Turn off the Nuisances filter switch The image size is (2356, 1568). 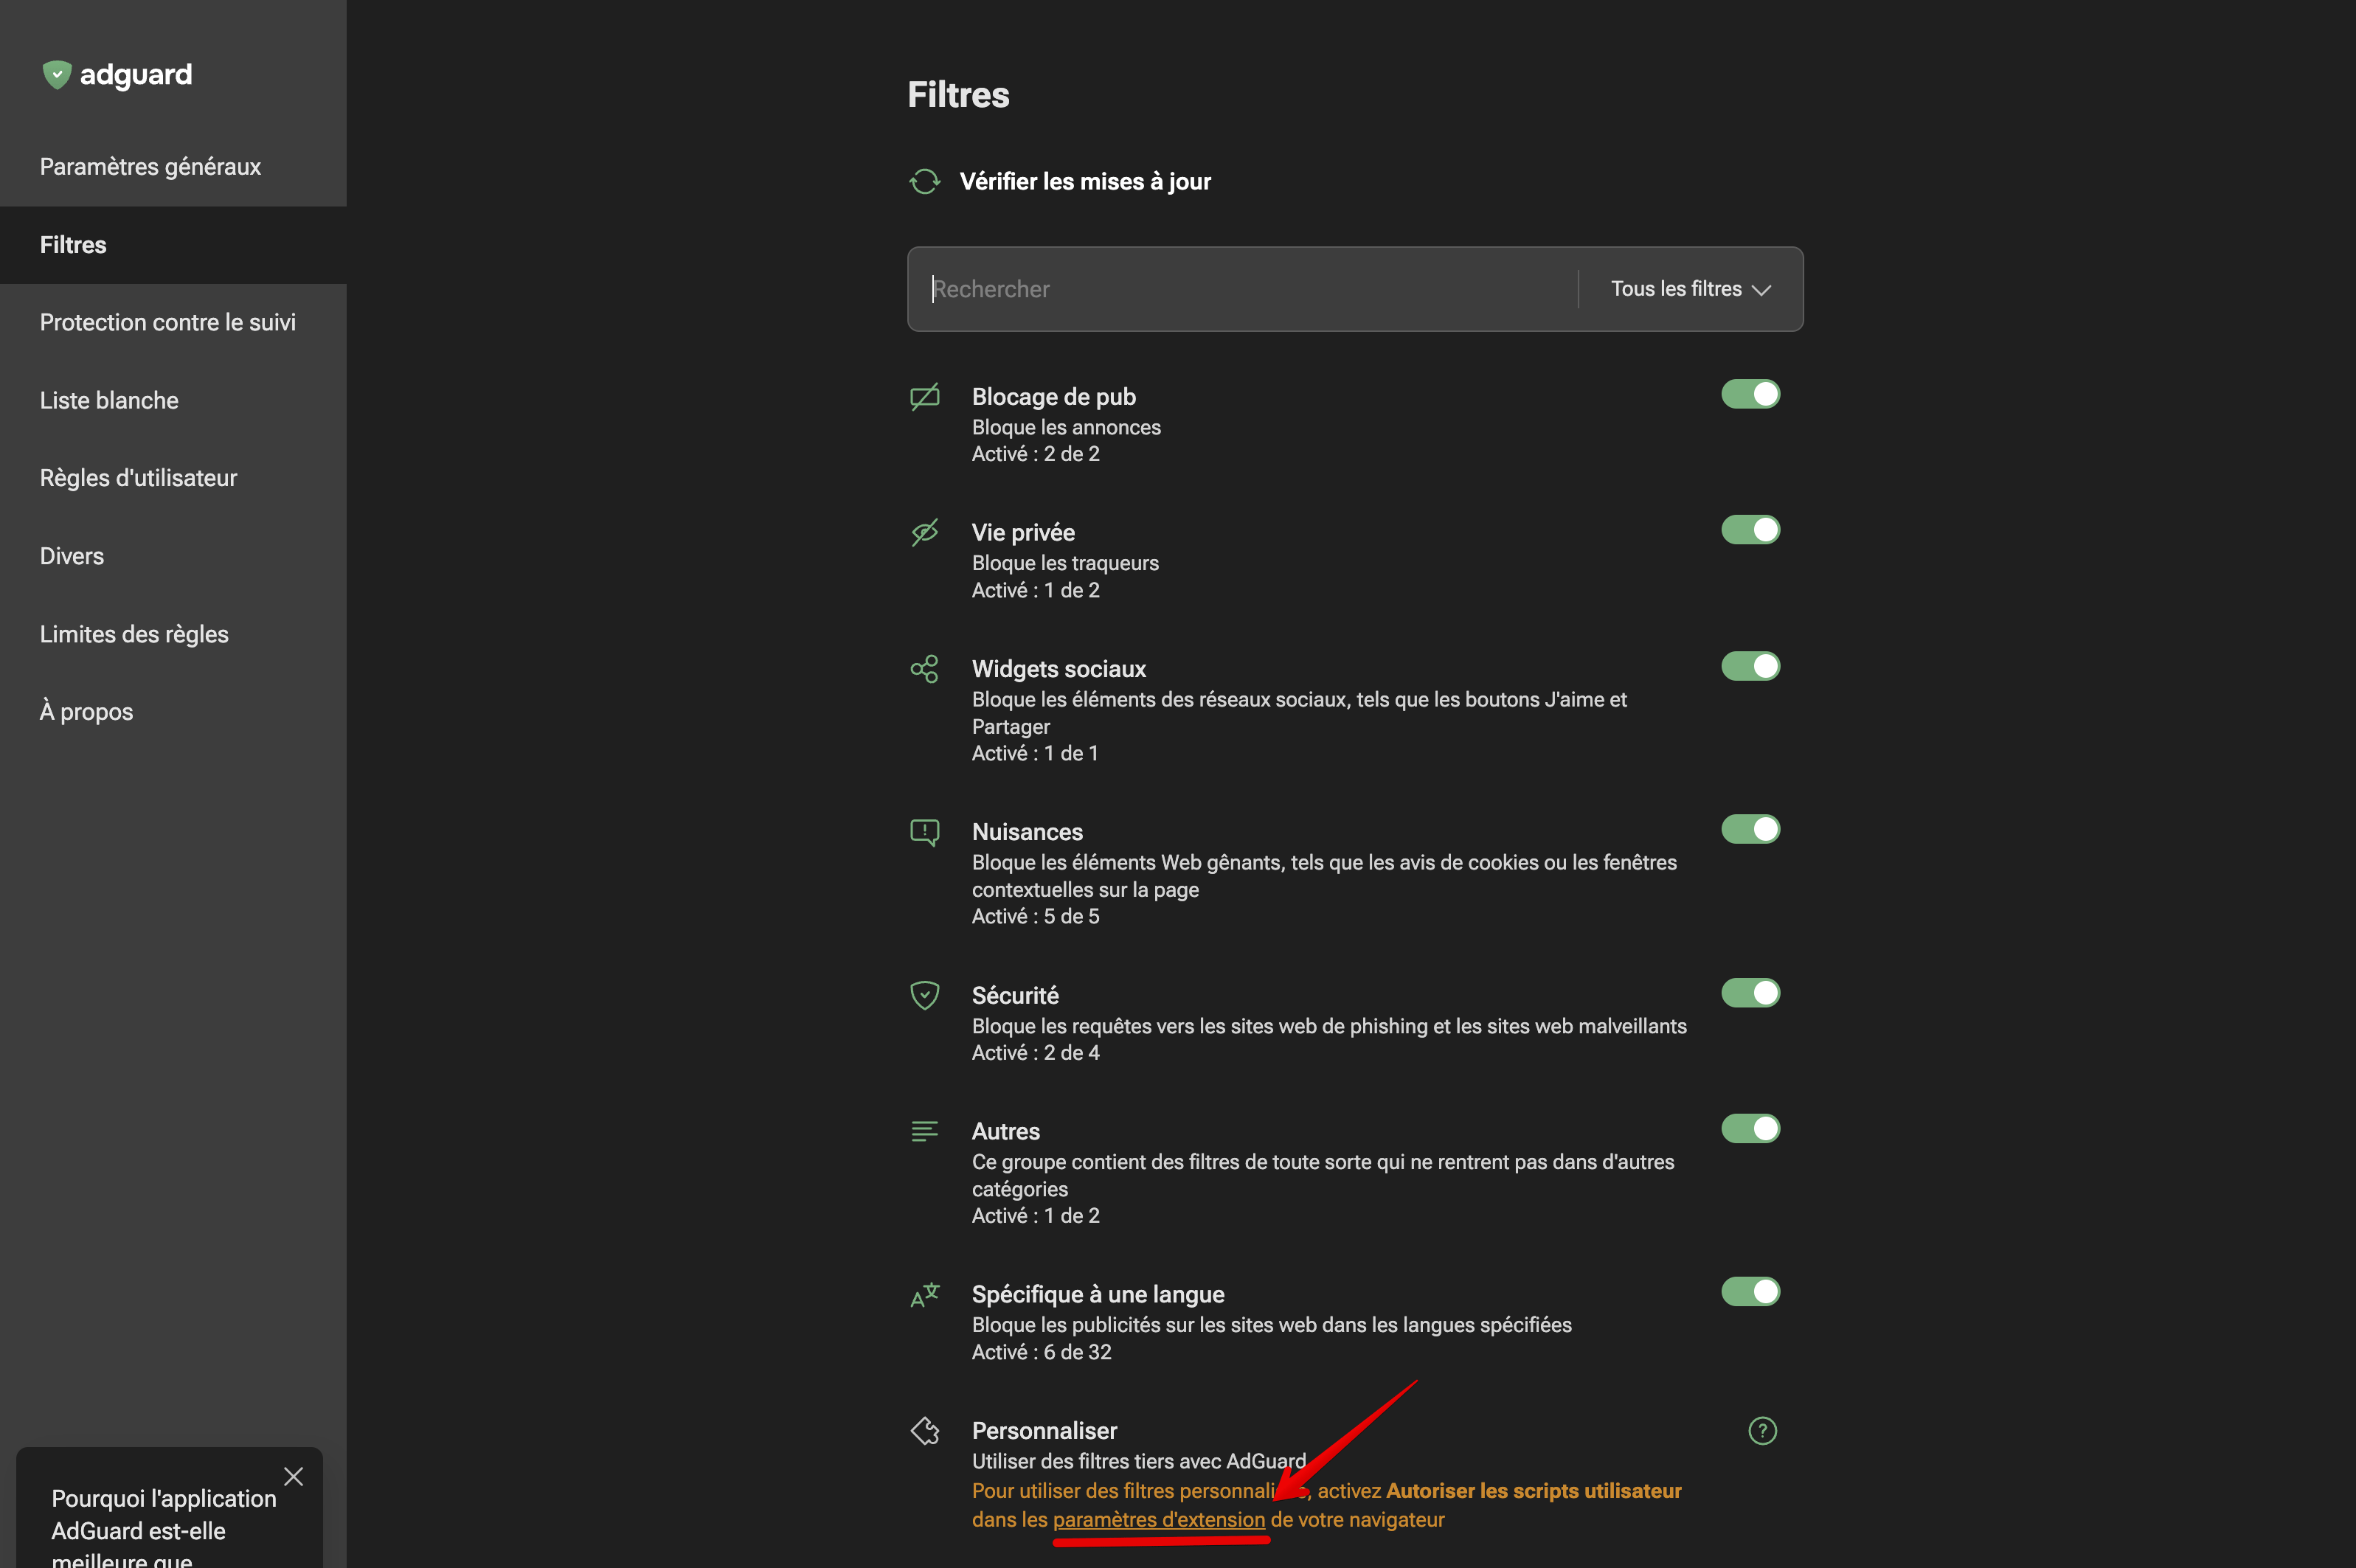(x=1750, y=829)
